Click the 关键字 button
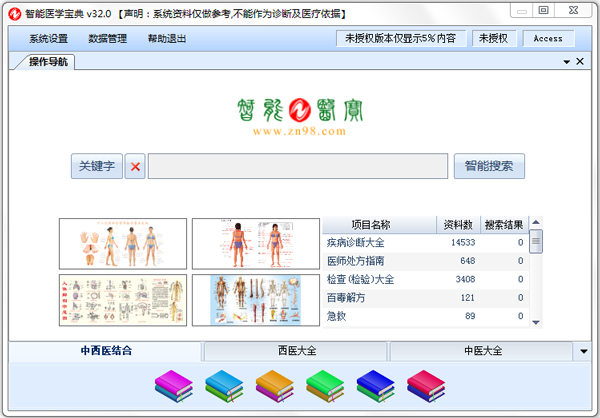The width and height of the screenshot is (600, 418). point(97,167)
